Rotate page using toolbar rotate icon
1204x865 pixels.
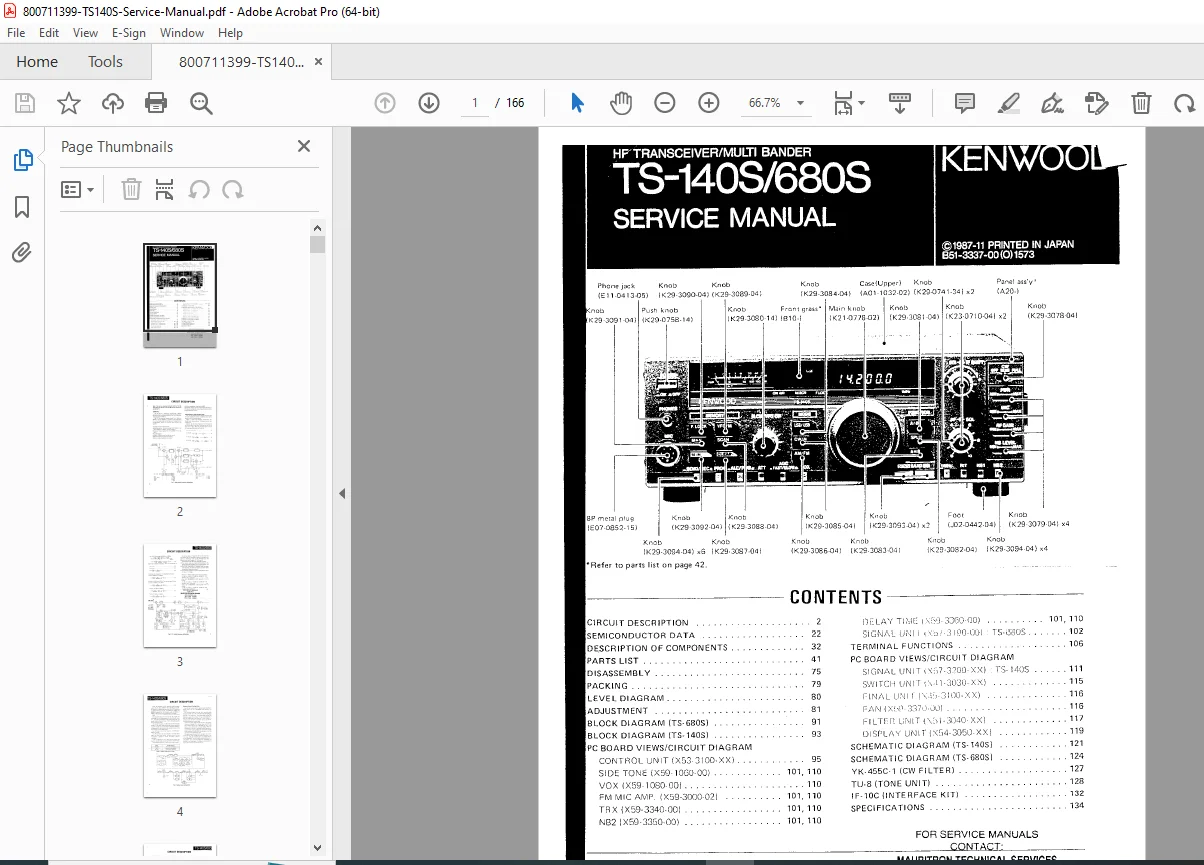[x=1184, y=103]
